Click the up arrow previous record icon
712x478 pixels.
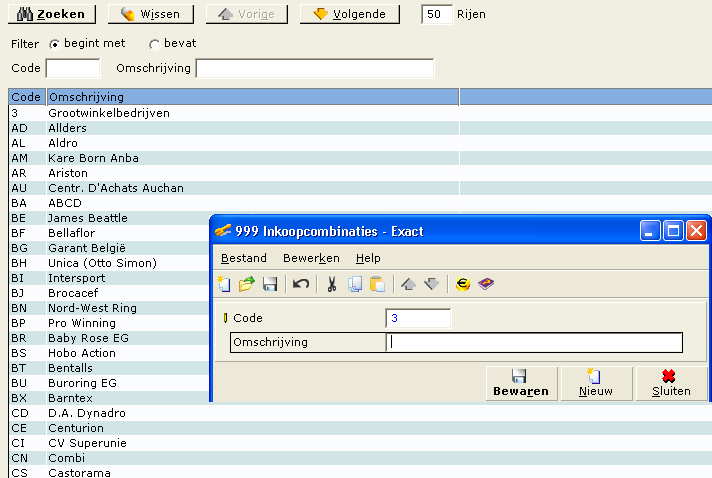coord(408,284)
